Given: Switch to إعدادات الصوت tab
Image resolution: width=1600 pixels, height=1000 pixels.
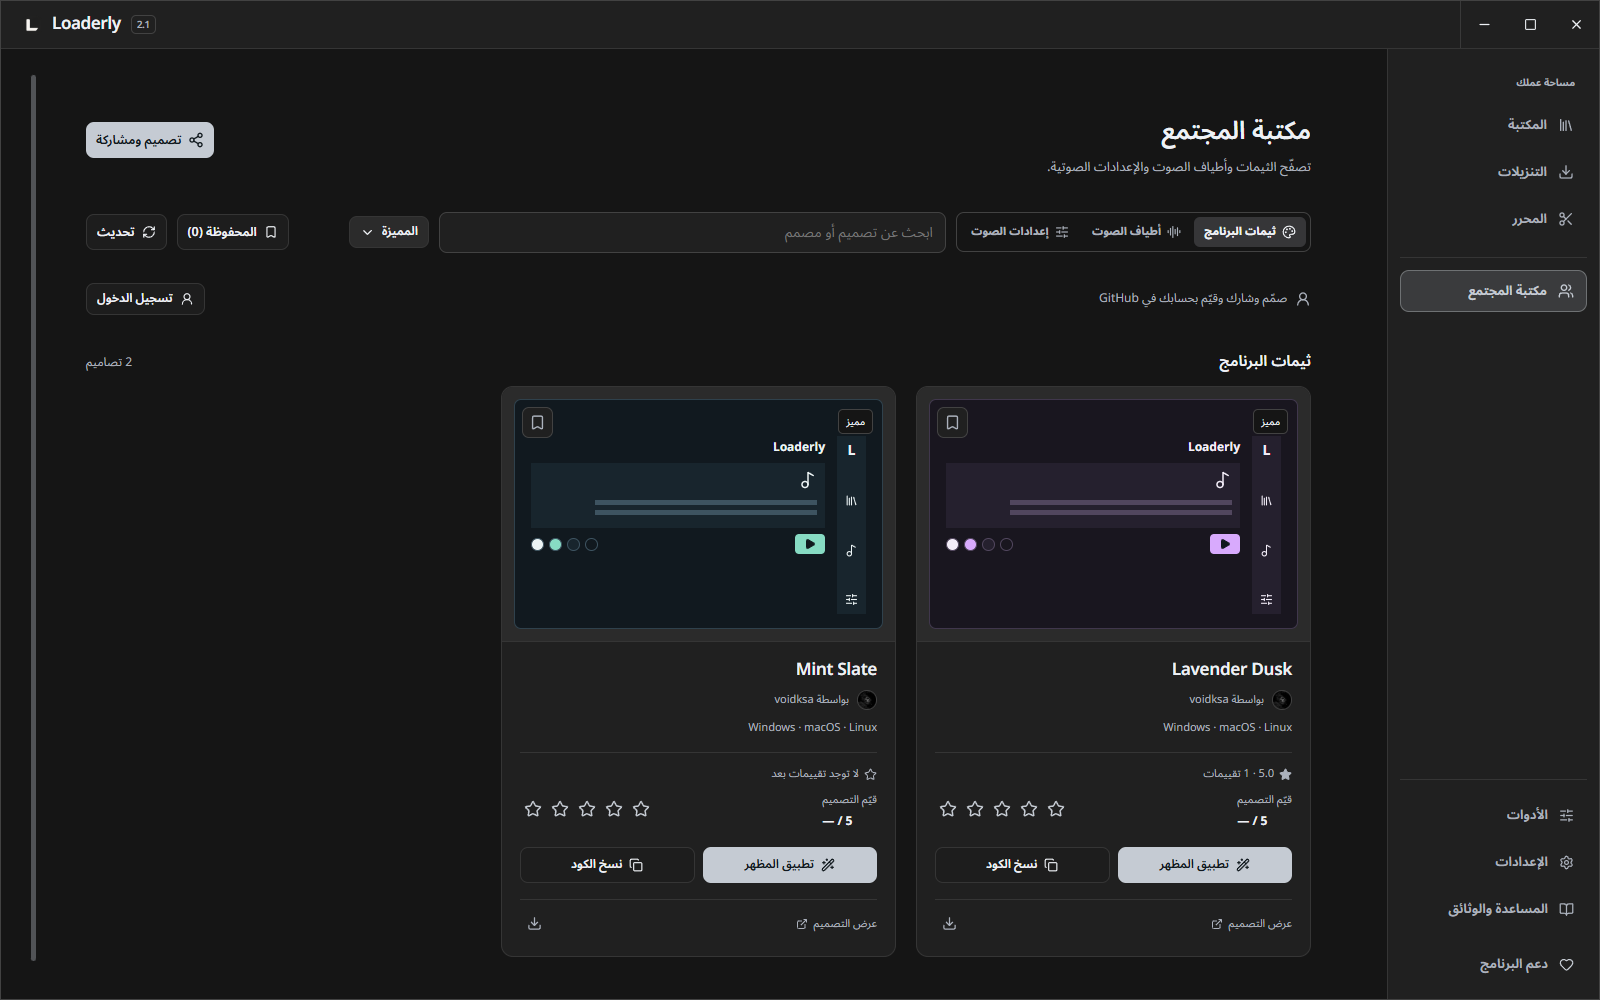Looking at the screenshot, I should tap(1019, 232).
